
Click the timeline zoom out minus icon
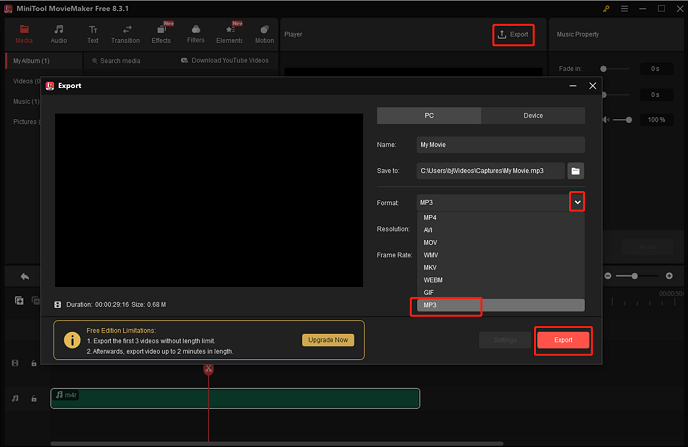pyautogui.click(x=608, y=276)
